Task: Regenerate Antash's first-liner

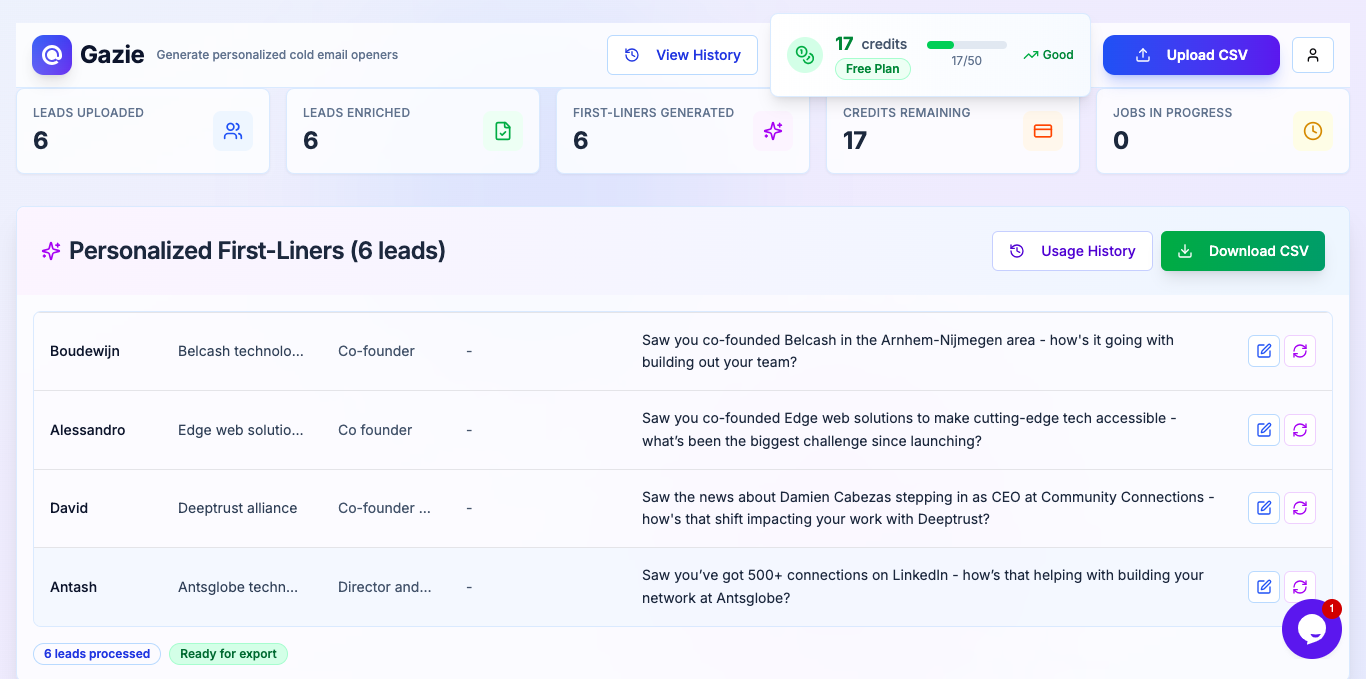Action: coord(1300,587)
